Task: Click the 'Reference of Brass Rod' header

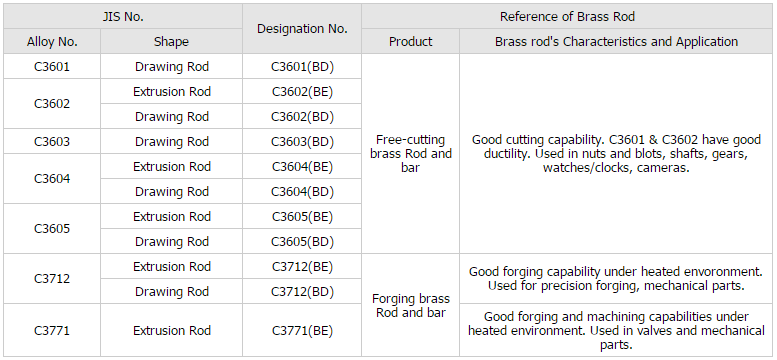Action: 567,16
